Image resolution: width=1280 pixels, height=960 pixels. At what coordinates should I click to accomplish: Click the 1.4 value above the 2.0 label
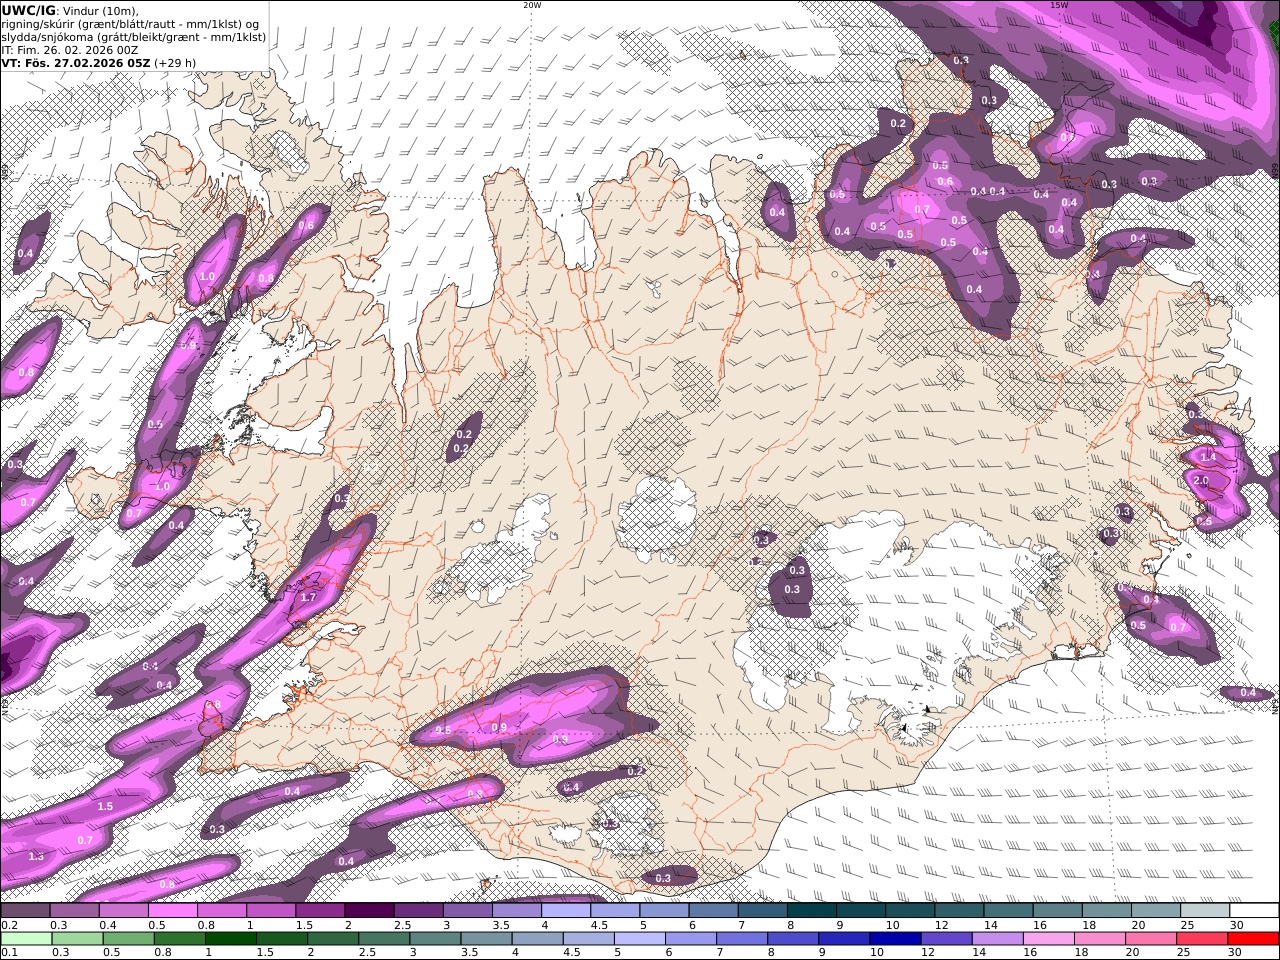click(1208, 457)
